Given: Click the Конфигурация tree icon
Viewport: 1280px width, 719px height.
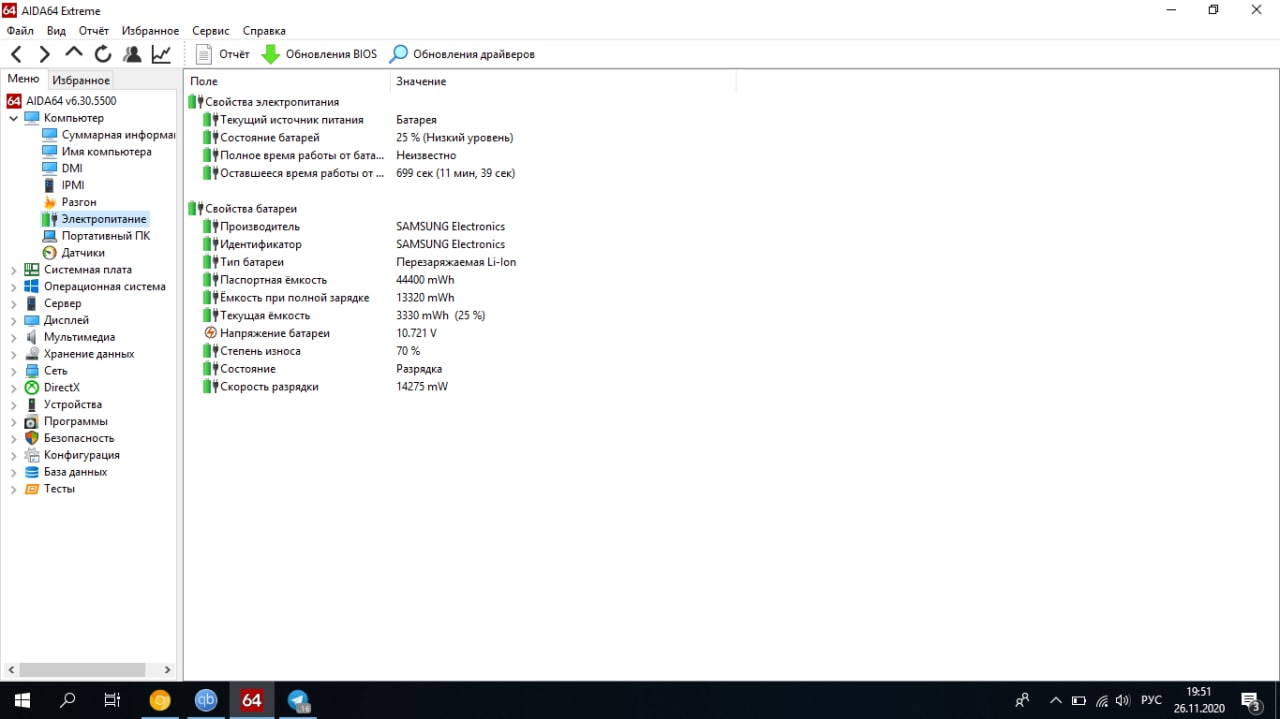Looking at the screenshot, I should click(x=32, y=455).
